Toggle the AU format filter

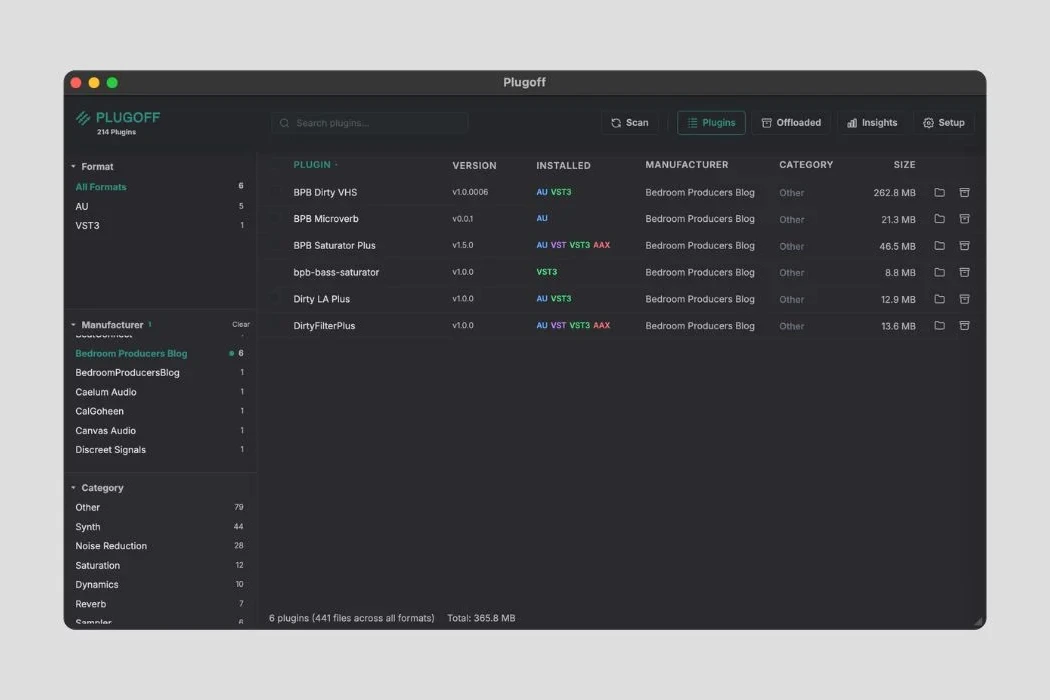pyautogui.click(x=82, y=206)
